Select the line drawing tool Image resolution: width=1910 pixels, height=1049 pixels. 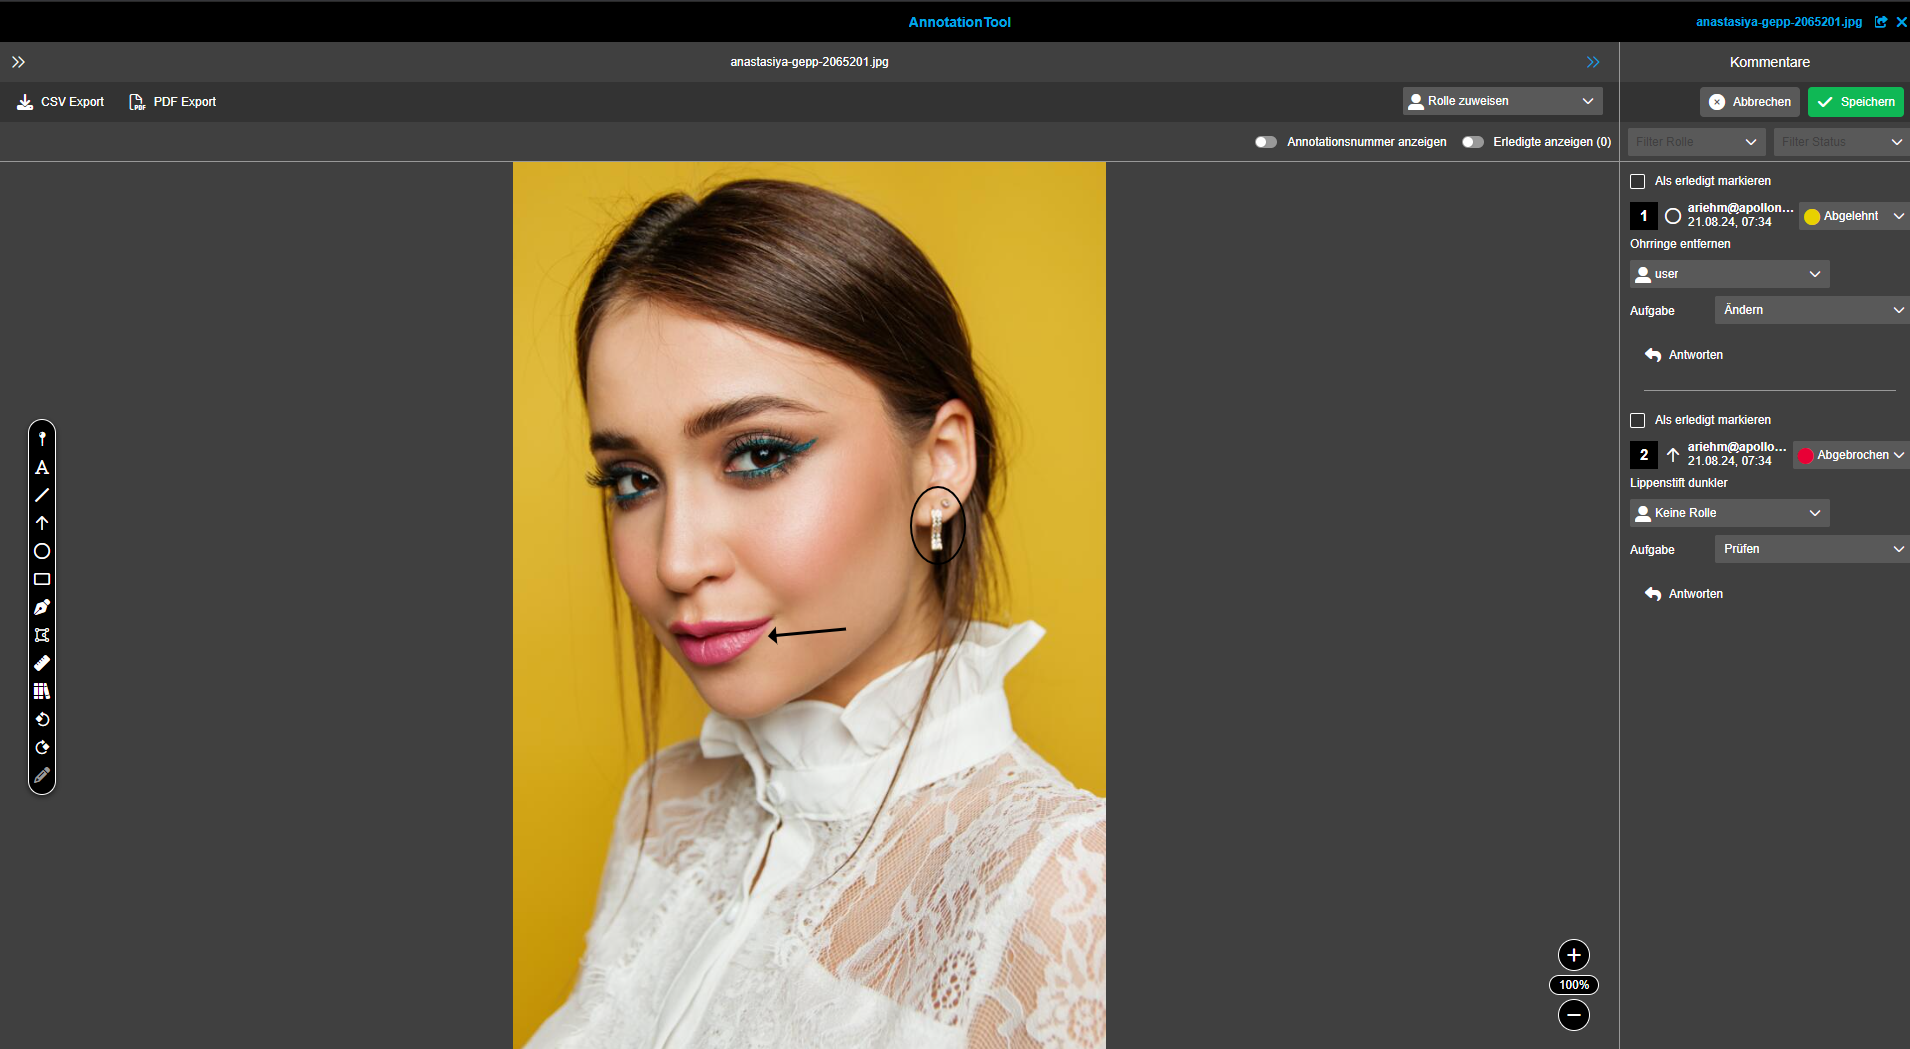pyautogui.click(x=42, y=495)
